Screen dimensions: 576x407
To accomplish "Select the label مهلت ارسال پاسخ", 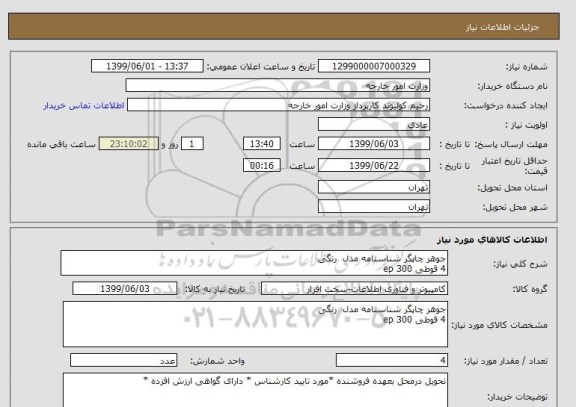I will point(511,144).
